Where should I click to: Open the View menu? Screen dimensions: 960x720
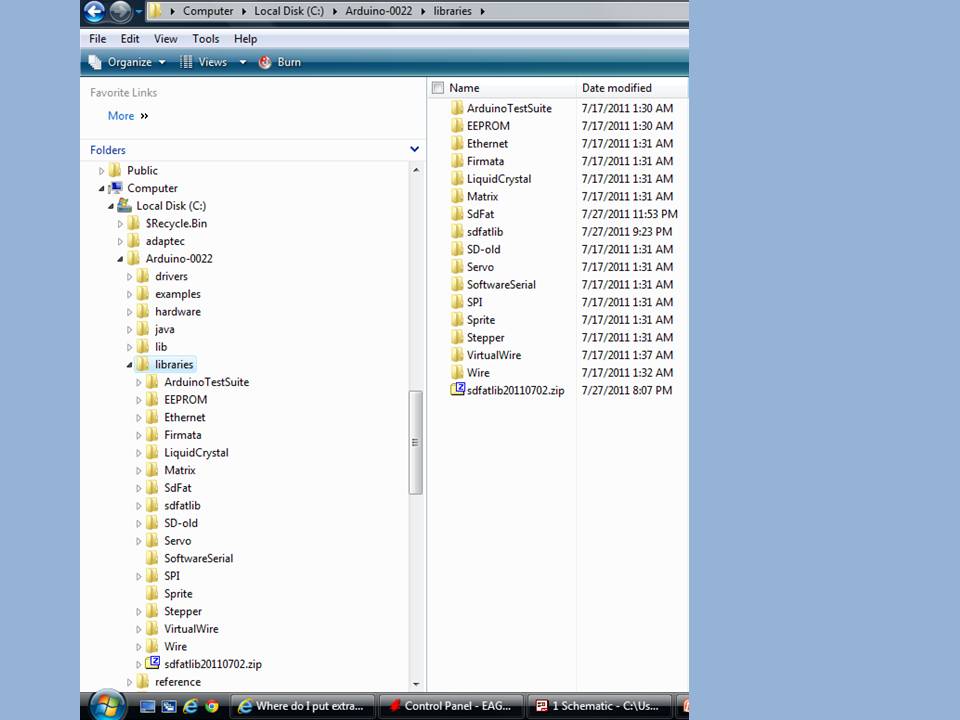(x=165, y=38)
